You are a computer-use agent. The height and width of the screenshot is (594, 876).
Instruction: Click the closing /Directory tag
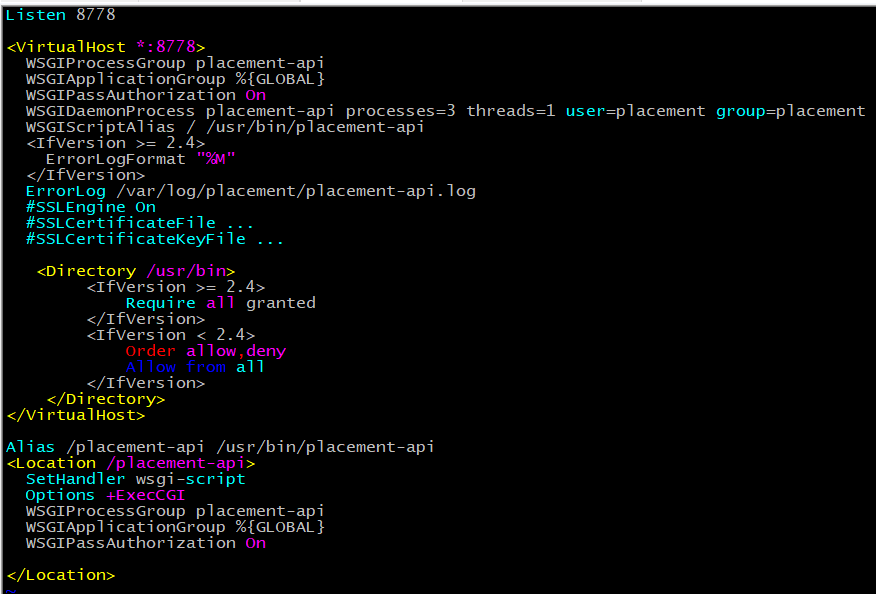point(106,399)
